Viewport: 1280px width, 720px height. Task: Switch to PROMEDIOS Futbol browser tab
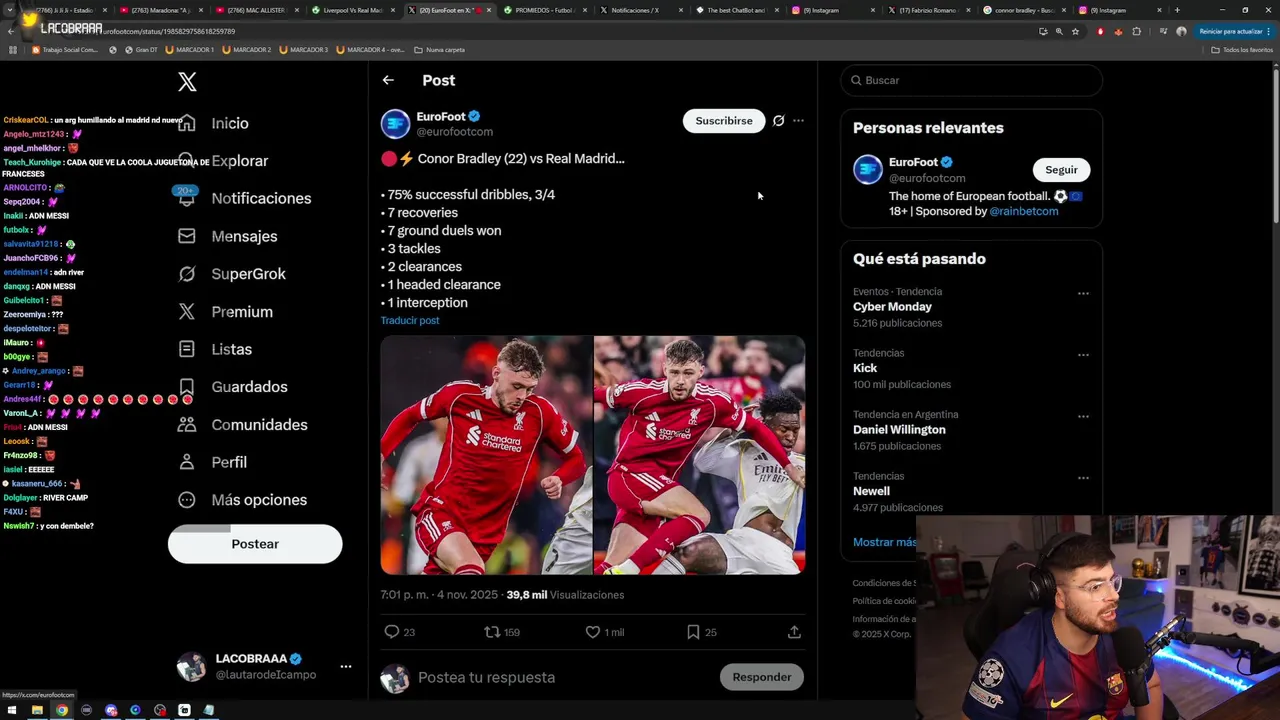[545, 10]
